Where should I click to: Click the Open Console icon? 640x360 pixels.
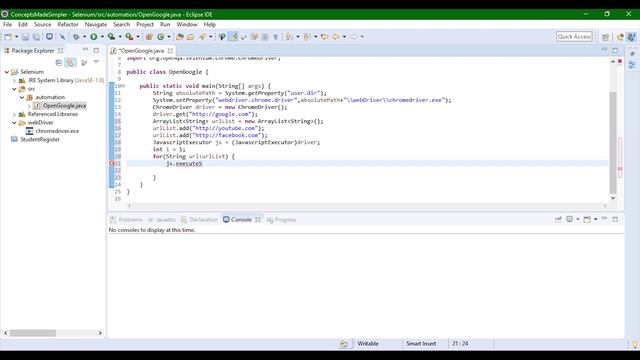pos(587,220)
